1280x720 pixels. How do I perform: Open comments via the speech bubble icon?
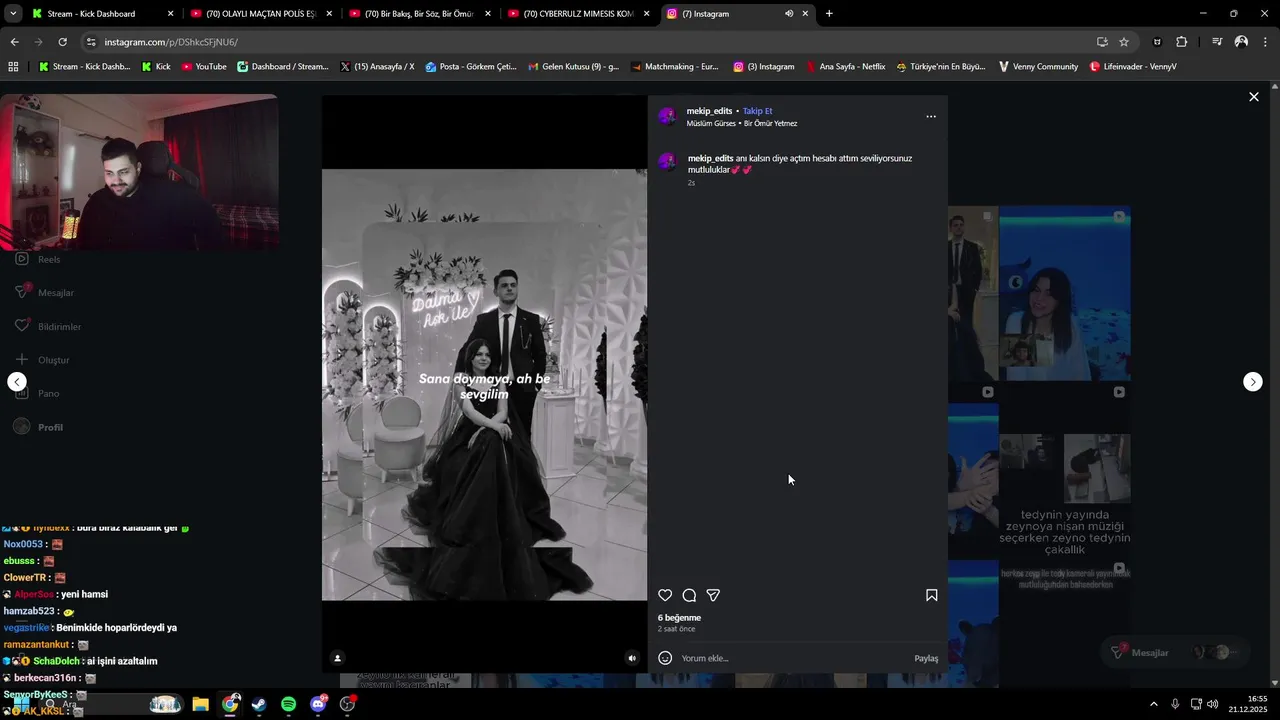tap(689, 595)
